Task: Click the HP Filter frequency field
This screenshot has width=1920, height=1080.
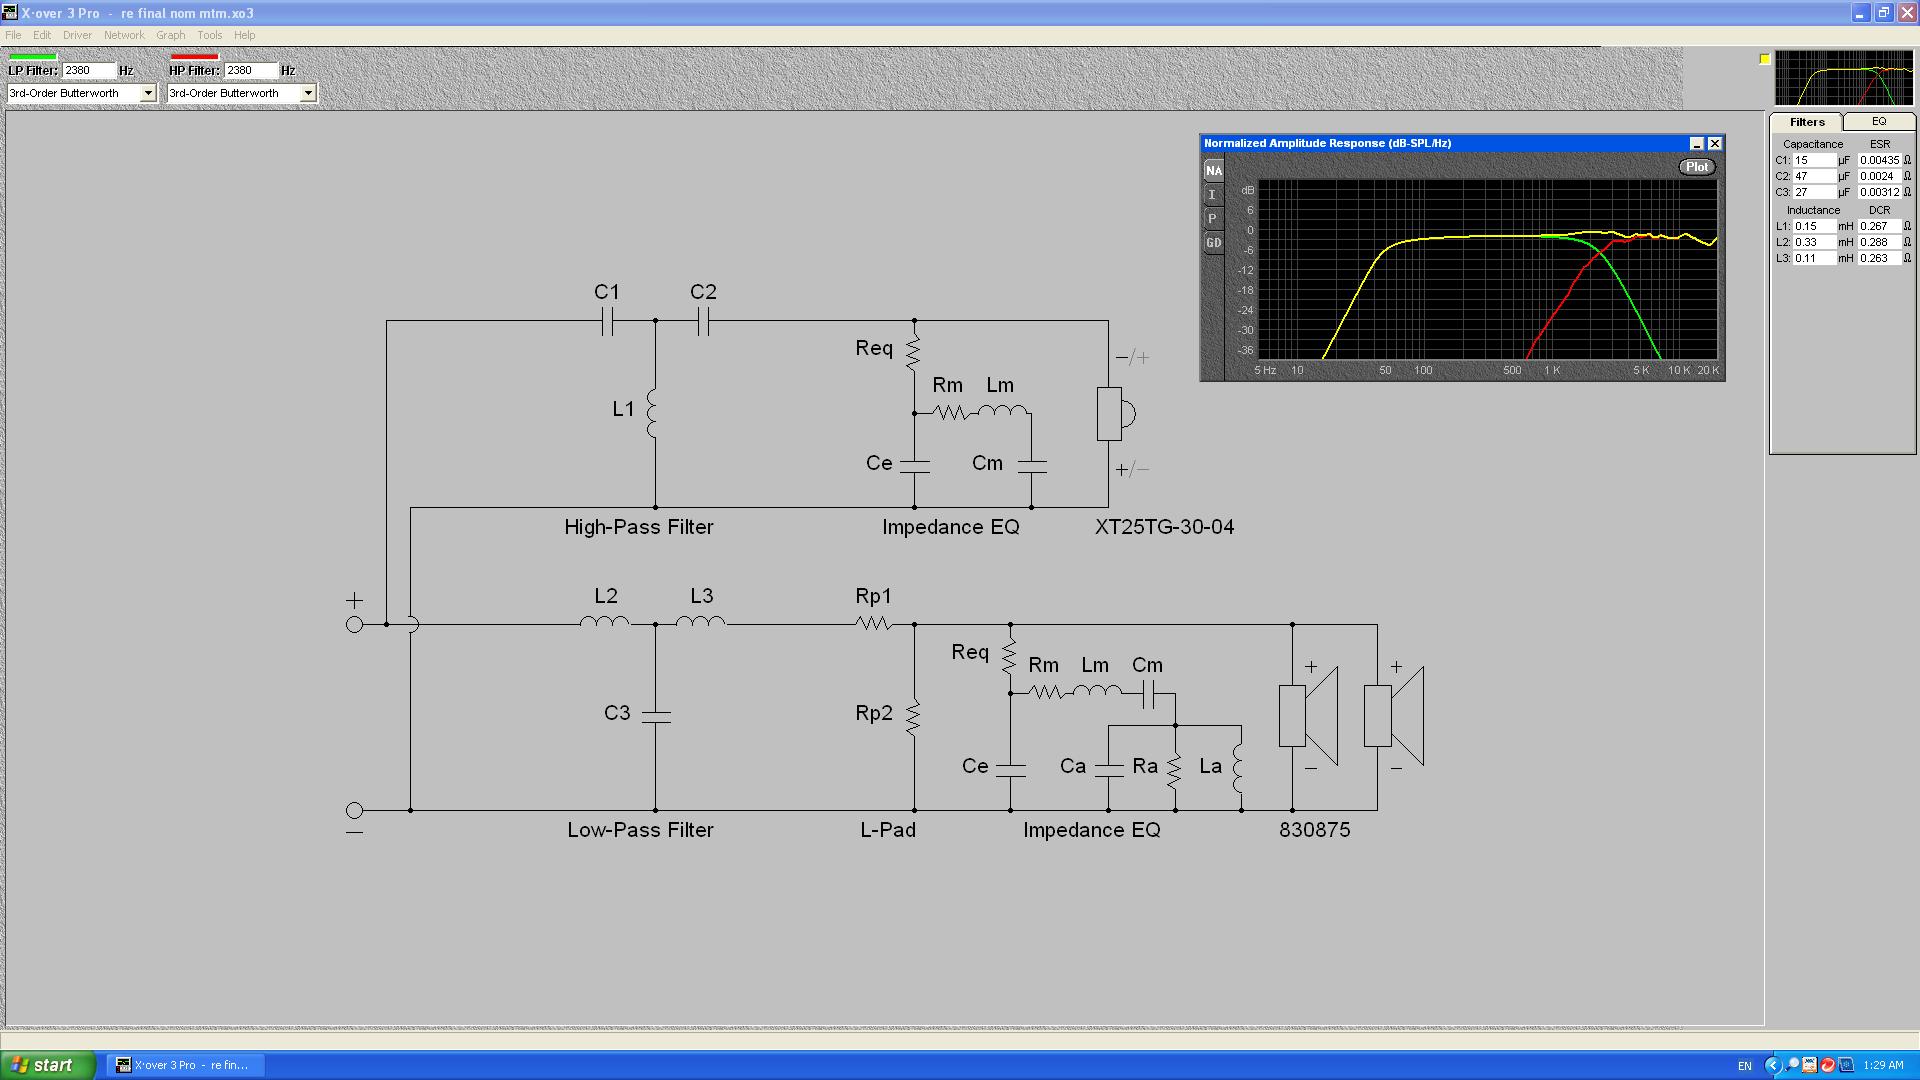Action: pos(251,71)
